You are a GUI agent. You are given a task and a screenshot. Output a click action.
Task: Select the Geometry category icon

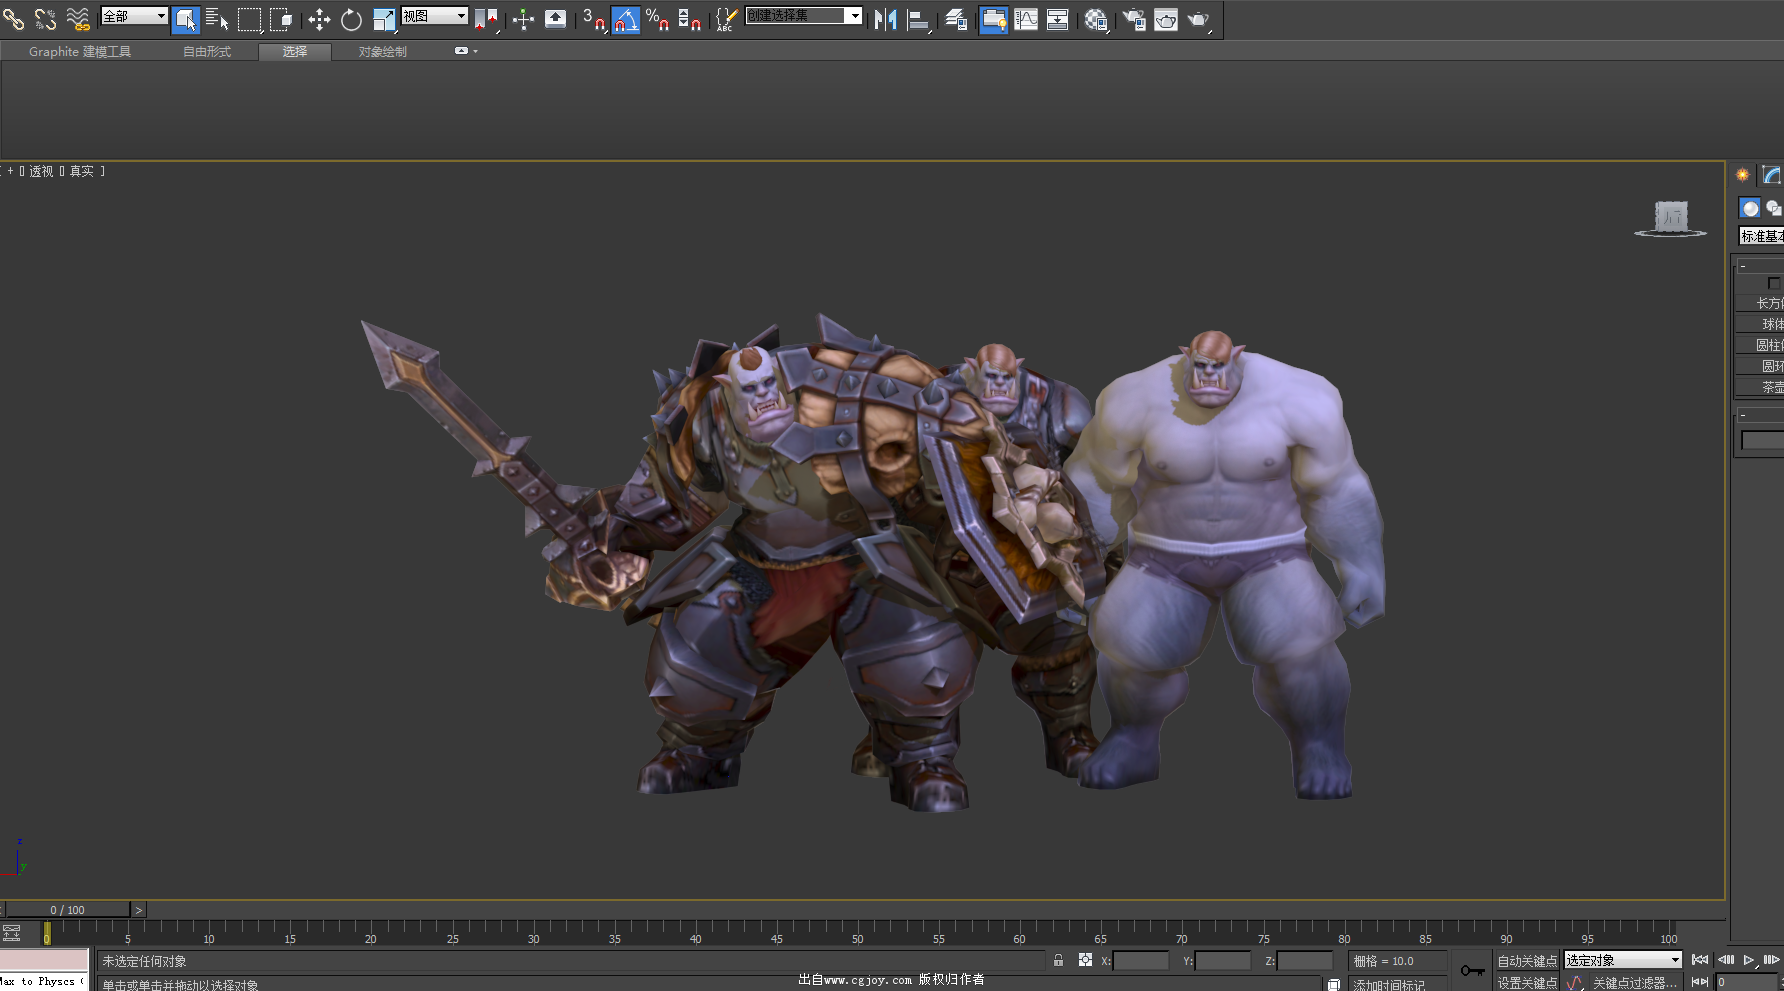1750,208
